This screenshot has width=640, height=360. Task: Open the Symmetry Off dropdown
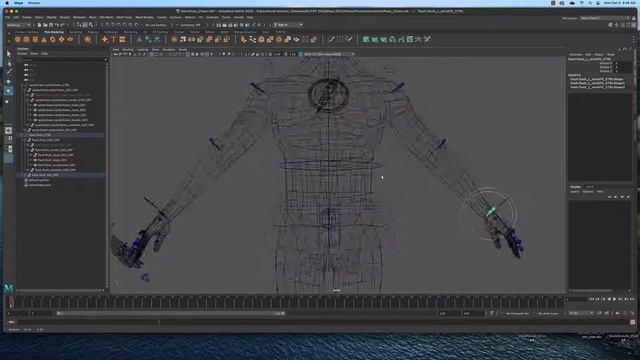191,25
